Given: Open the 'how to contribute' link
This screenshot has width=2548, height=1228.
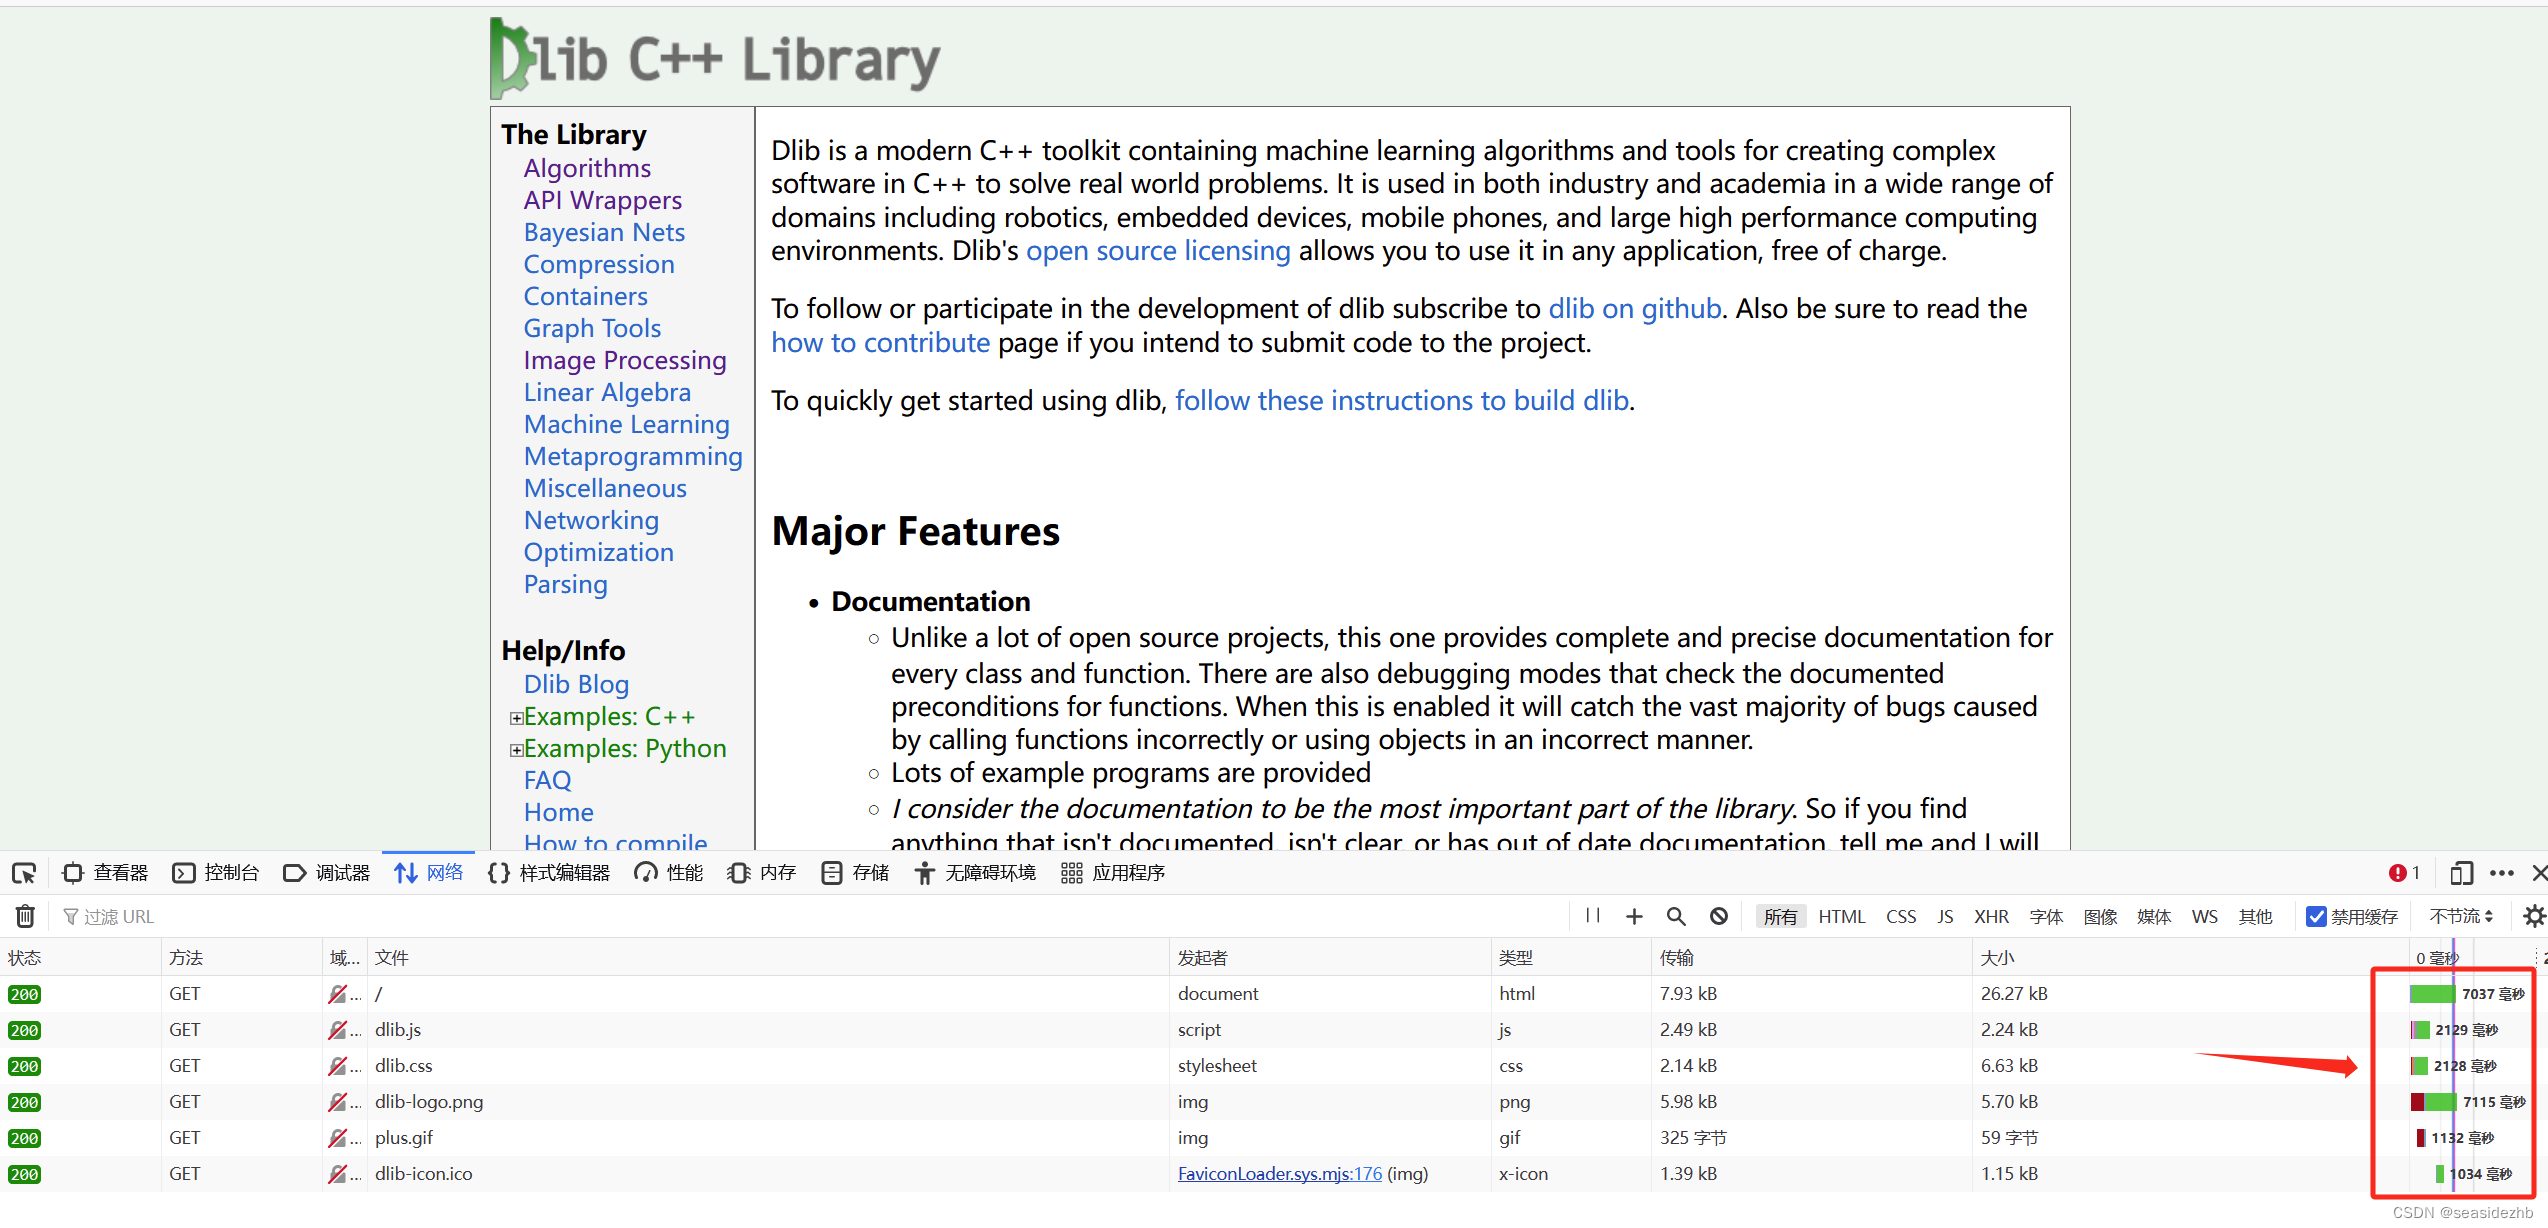Looking at the screenshot, I should pos(880,343).
